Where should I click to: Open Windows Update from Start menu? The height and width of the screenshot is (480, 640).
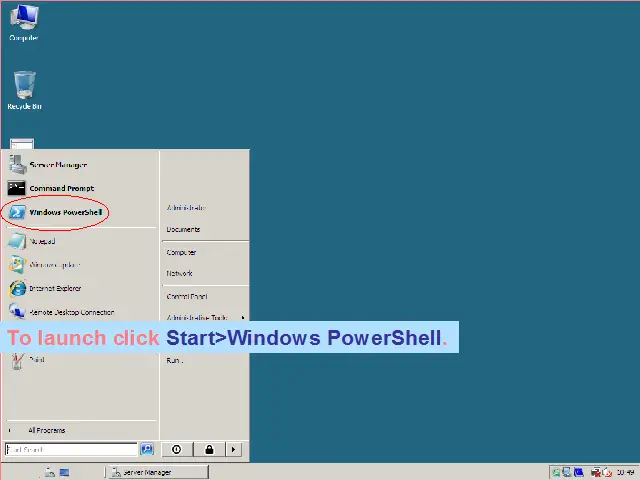(x=44, y=265)
